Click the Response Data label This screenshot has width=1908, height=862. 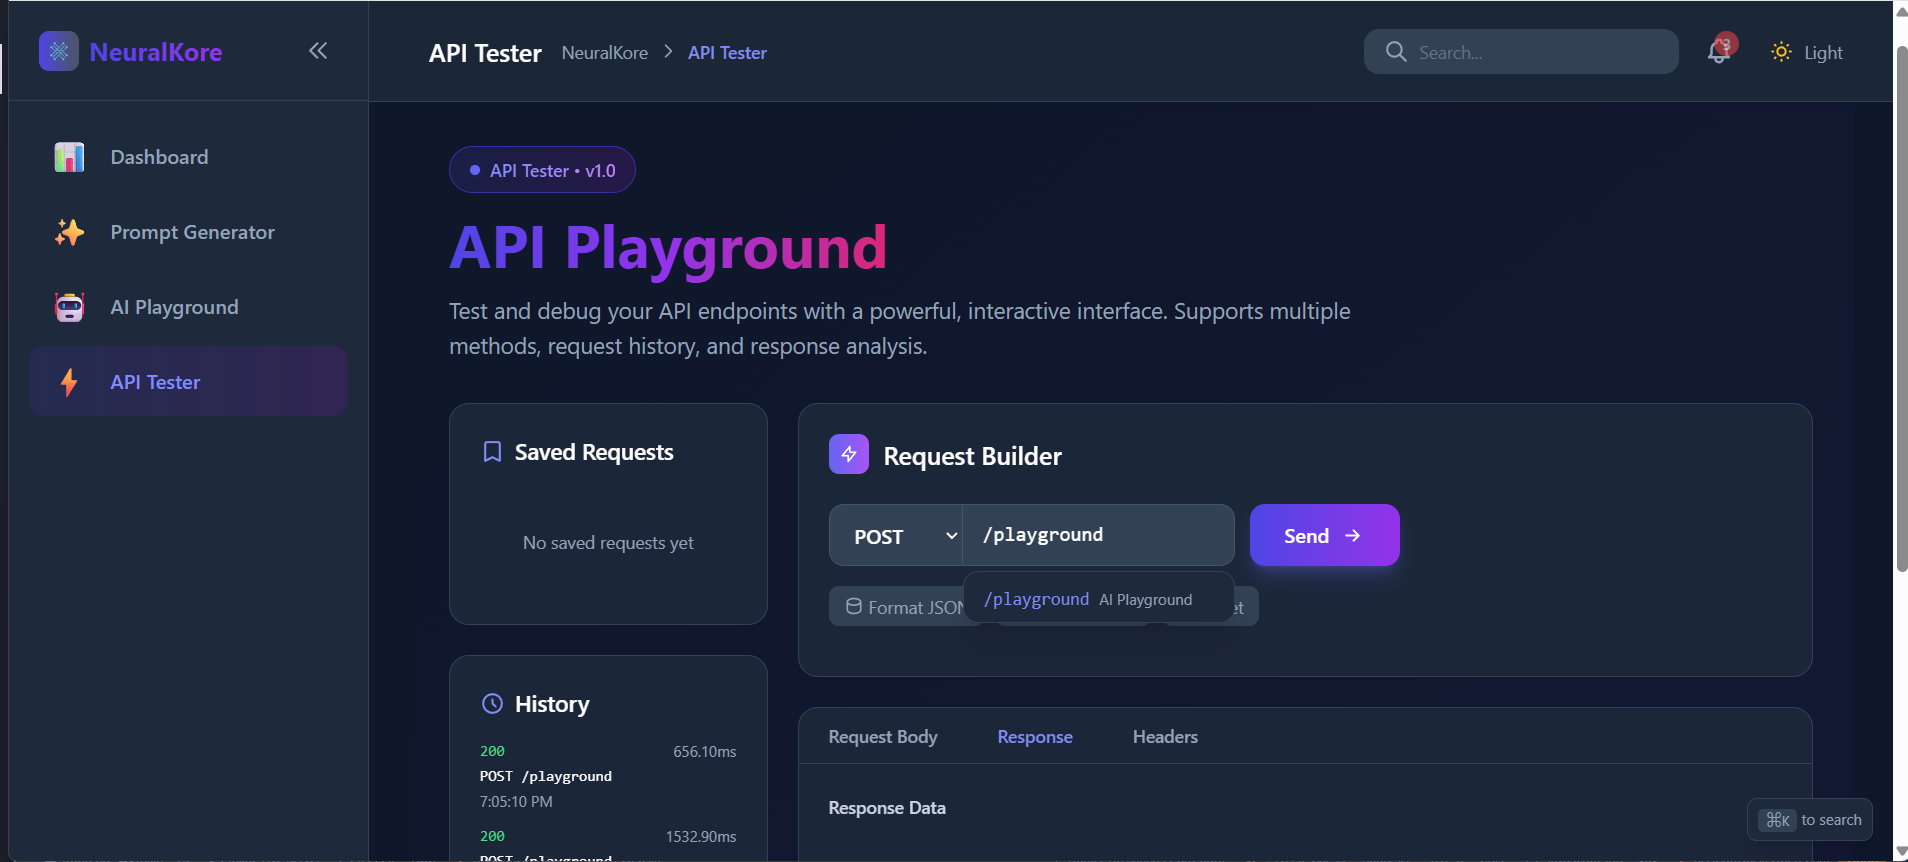pyautogui.click(x=887, y=808)
